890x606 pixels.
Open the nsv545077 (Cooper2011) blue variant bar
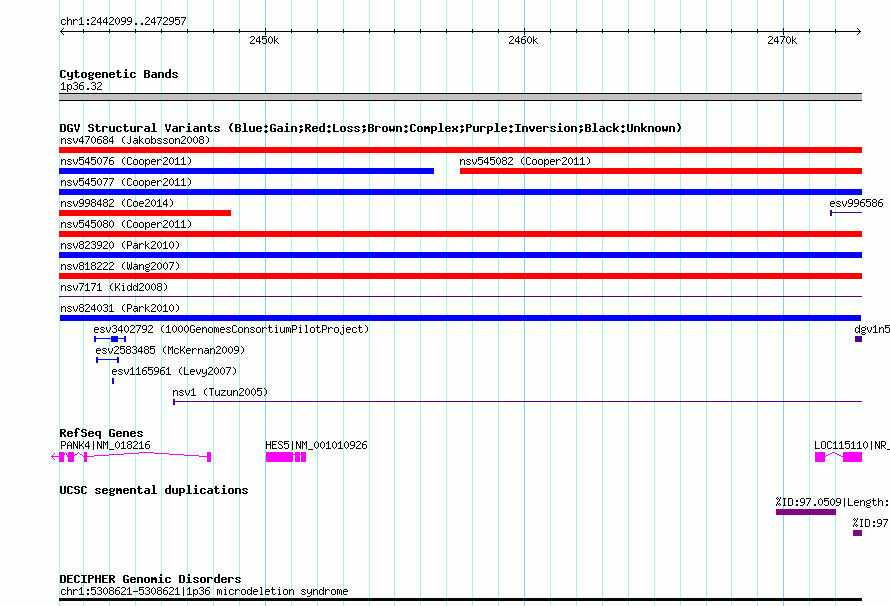[460, 192]
